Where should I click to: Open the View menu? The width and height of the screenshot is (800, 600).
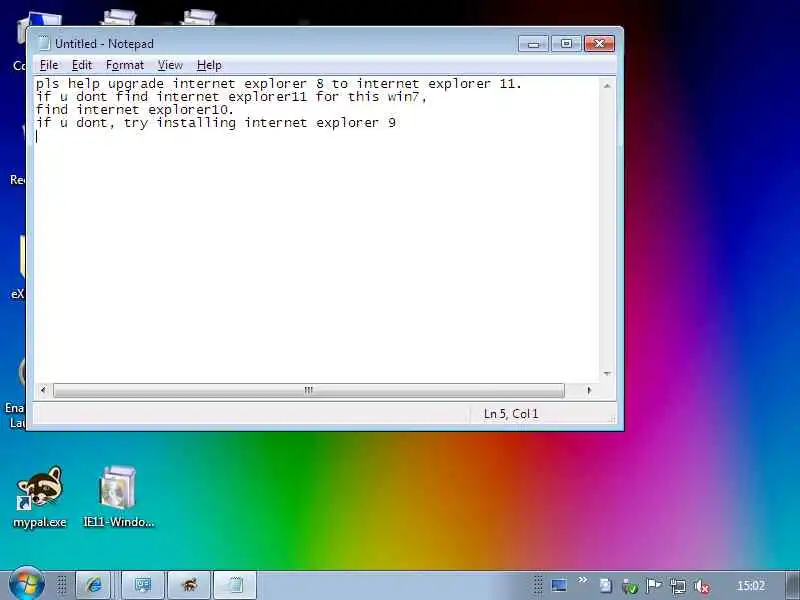click(x=170, y=65)
